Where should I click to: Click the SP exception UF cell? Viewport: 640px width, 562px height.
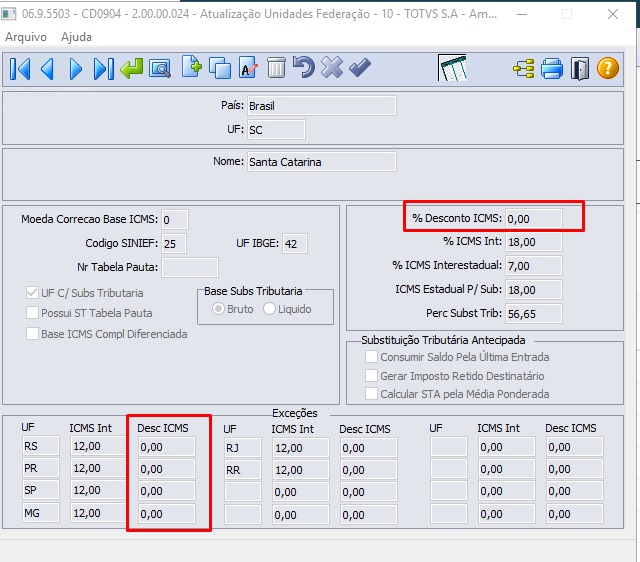click(x=41, y=490)
